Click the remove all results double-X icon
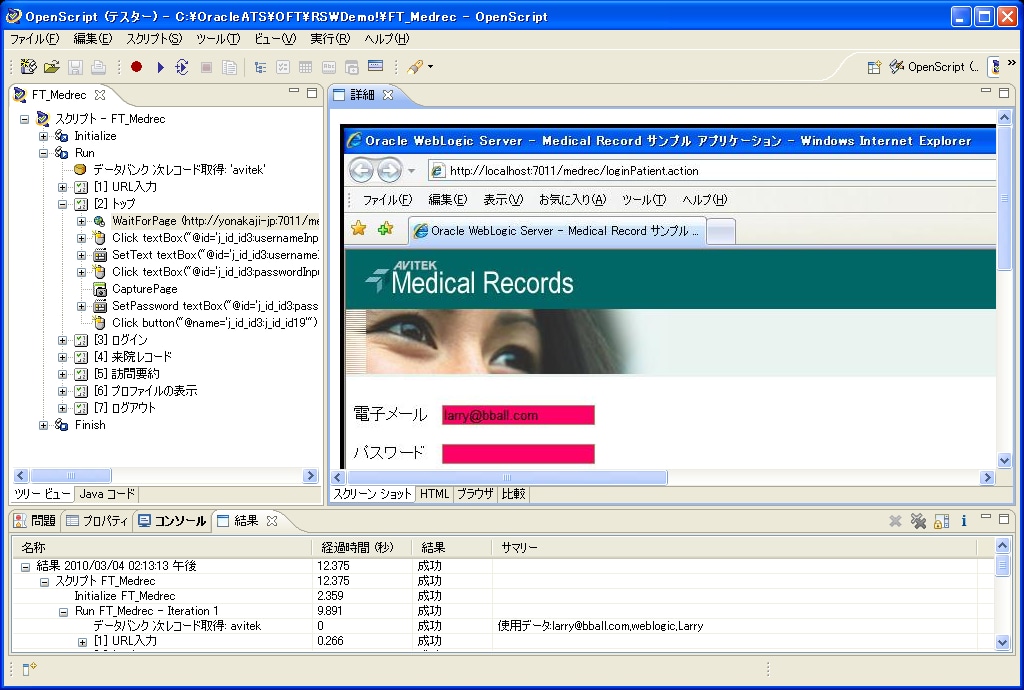The height and width of the screenshot is (690, 1024). pyautogui.click(x=918, y=520)
